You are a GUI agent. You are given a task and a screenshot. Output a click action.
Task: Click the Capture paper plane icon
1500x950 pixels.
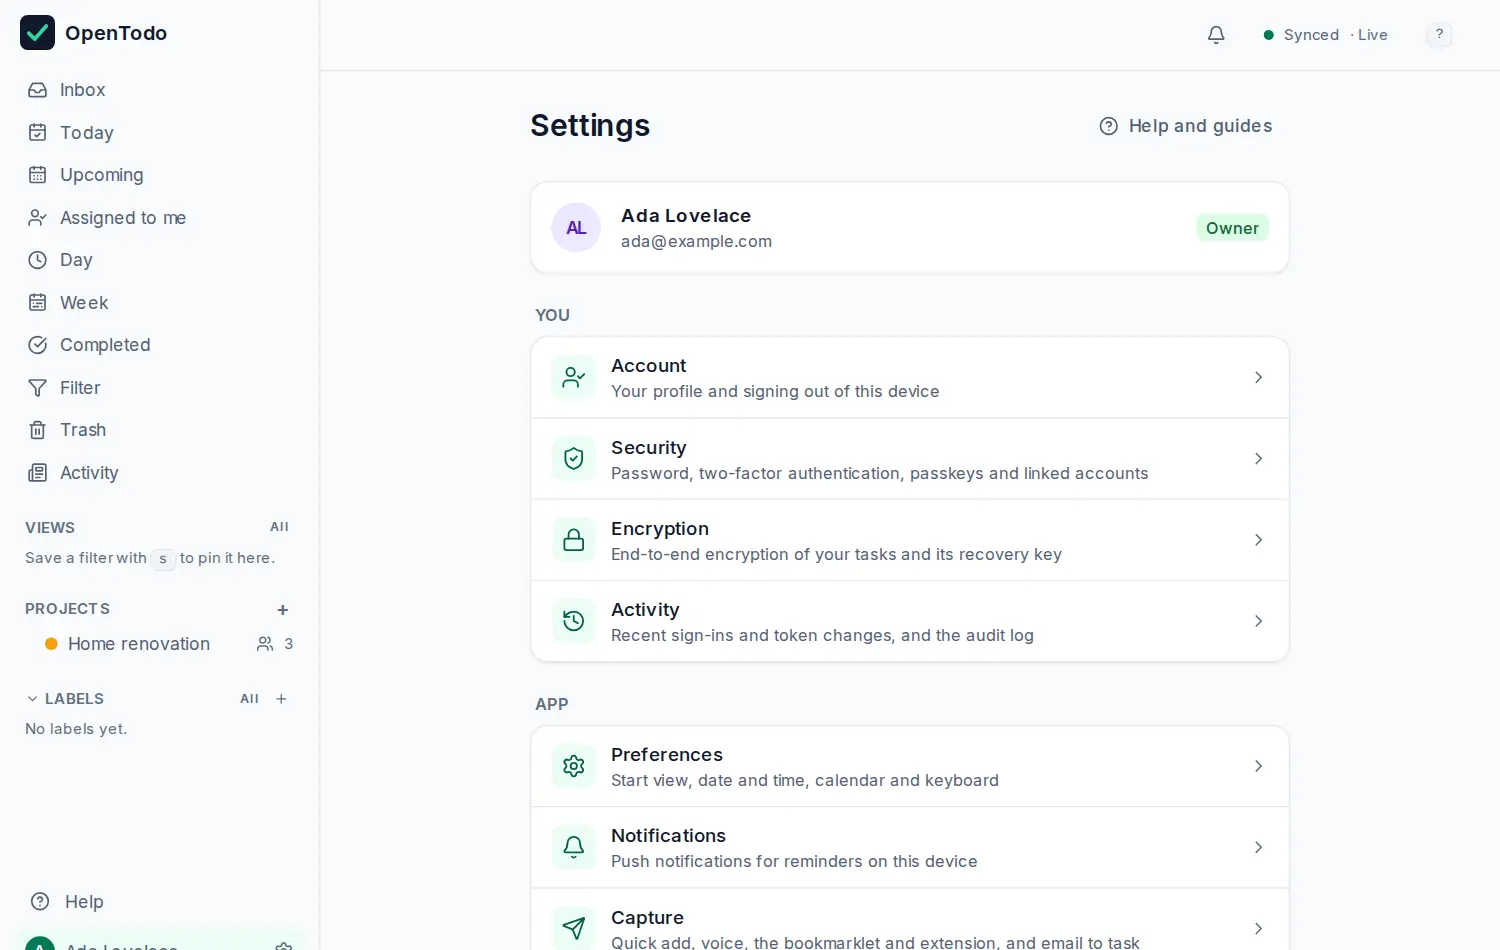click(574, 929)
